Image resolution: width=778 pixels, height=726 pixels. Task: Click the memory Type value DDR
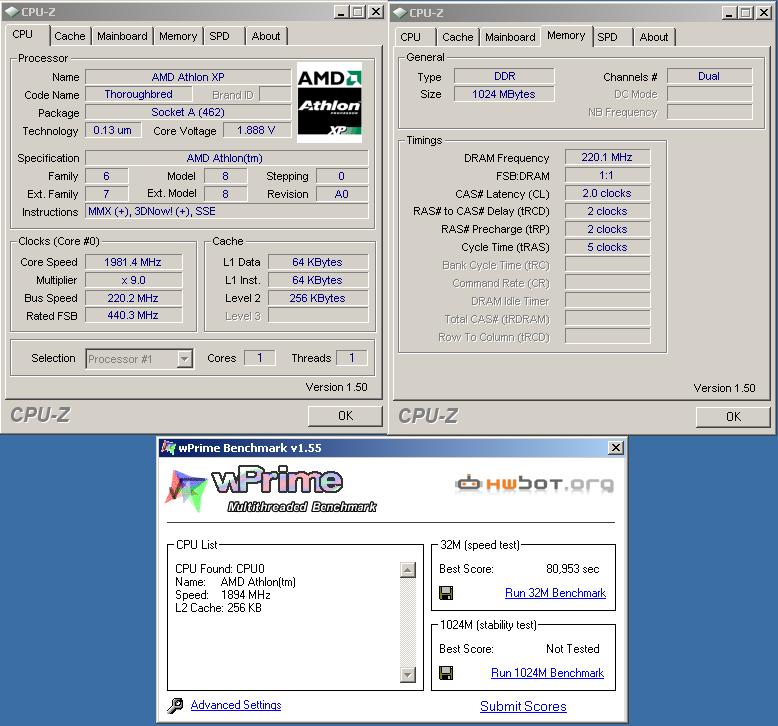pos(504,76)
